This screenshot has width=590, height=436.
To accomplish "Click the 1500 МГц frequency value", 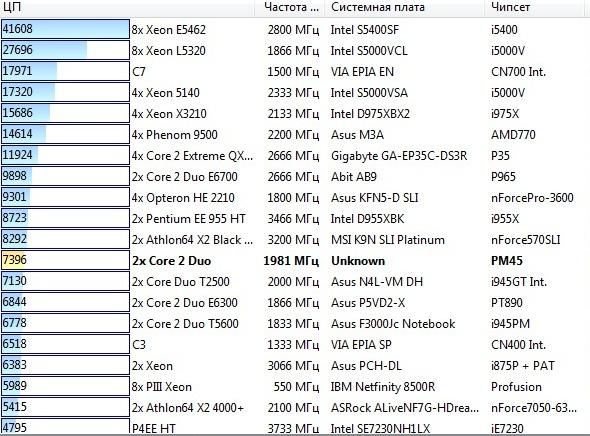I will [x=293, y=71].
